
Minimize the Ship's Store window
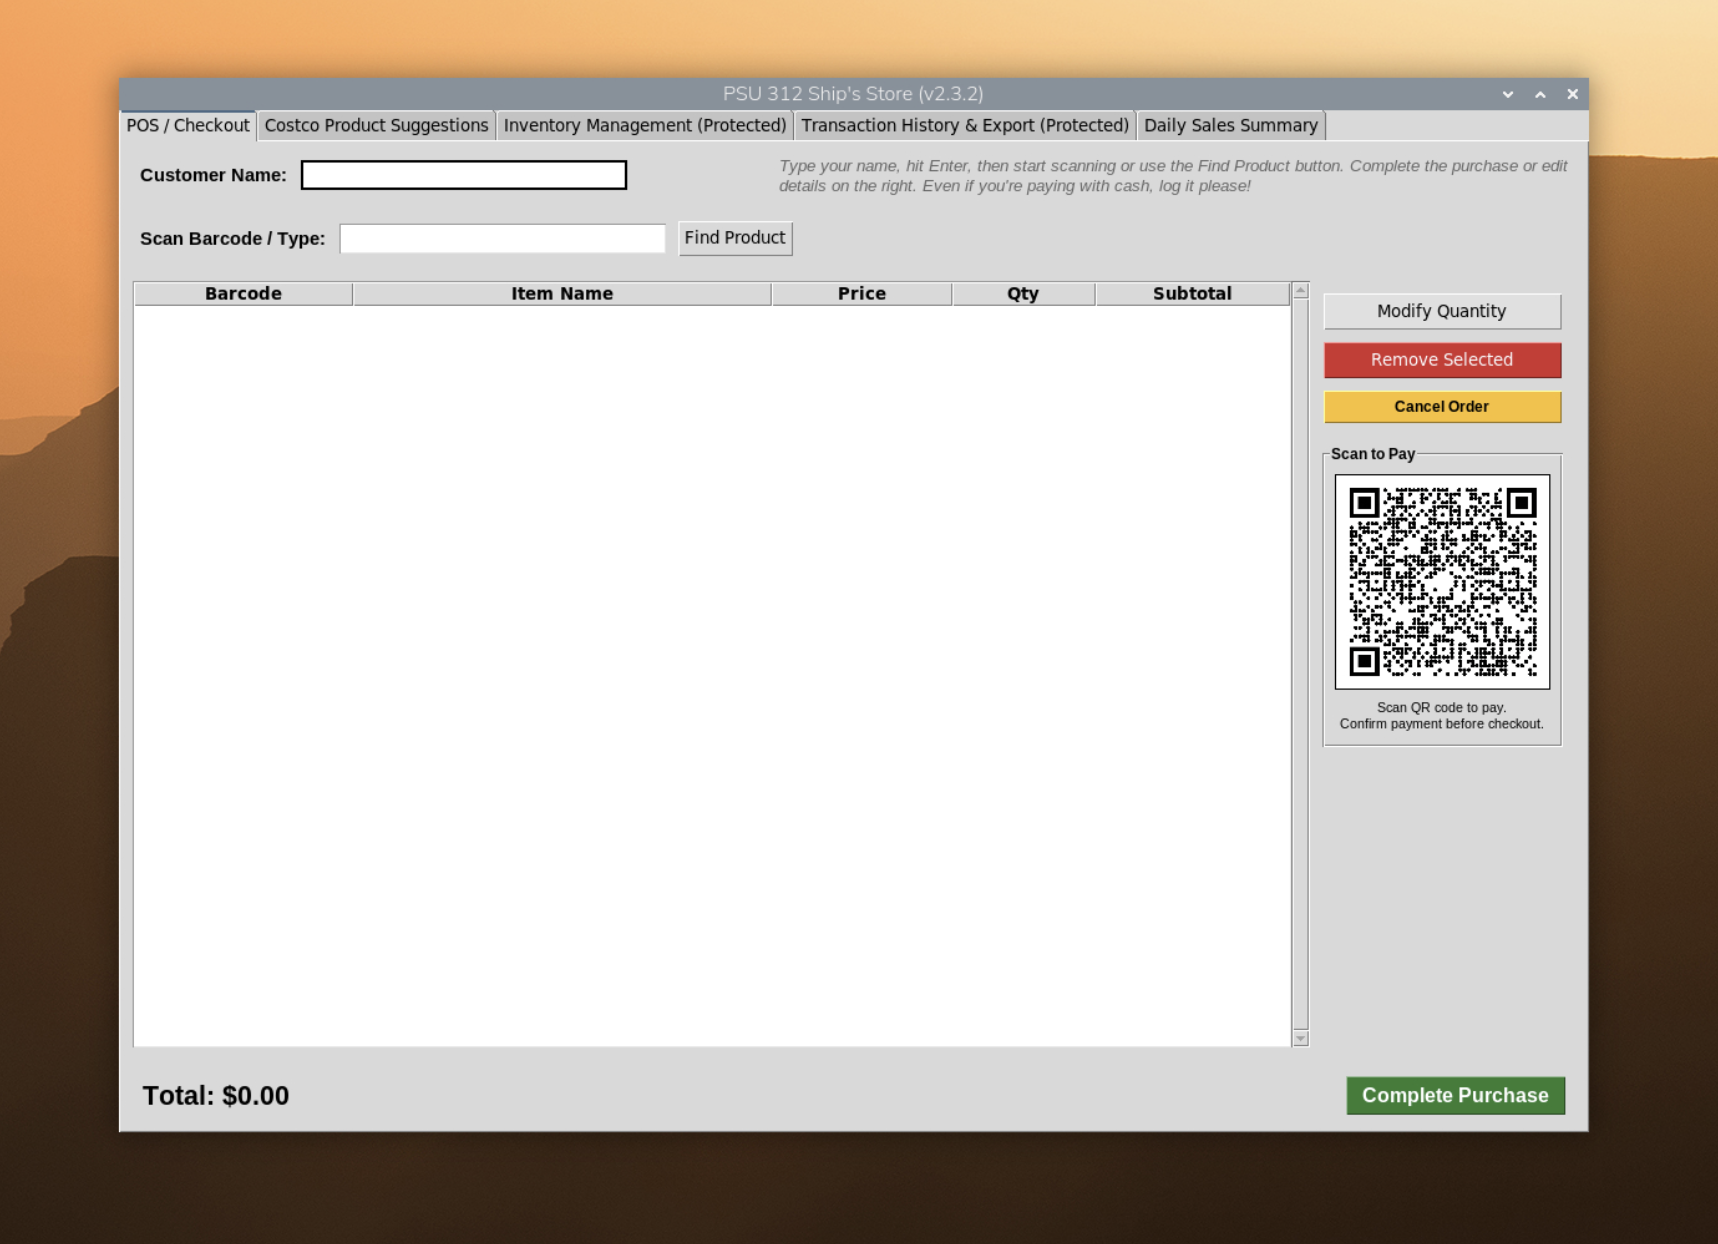point(1508,94)
